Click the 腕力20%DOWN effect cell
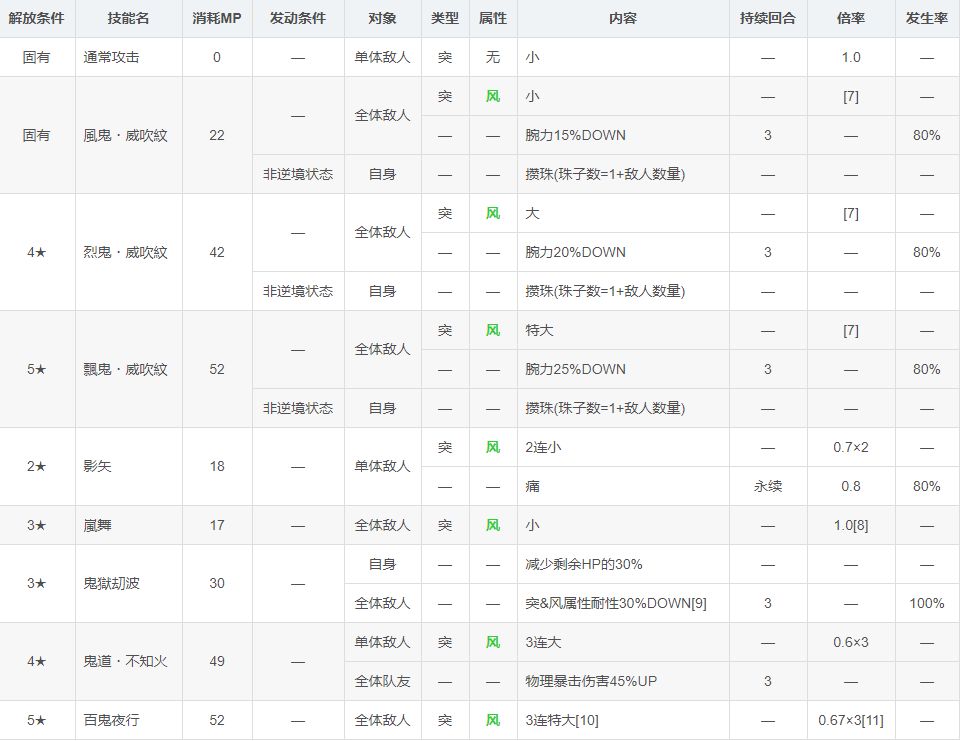This screenshot has width=962, height=741. 623,253
